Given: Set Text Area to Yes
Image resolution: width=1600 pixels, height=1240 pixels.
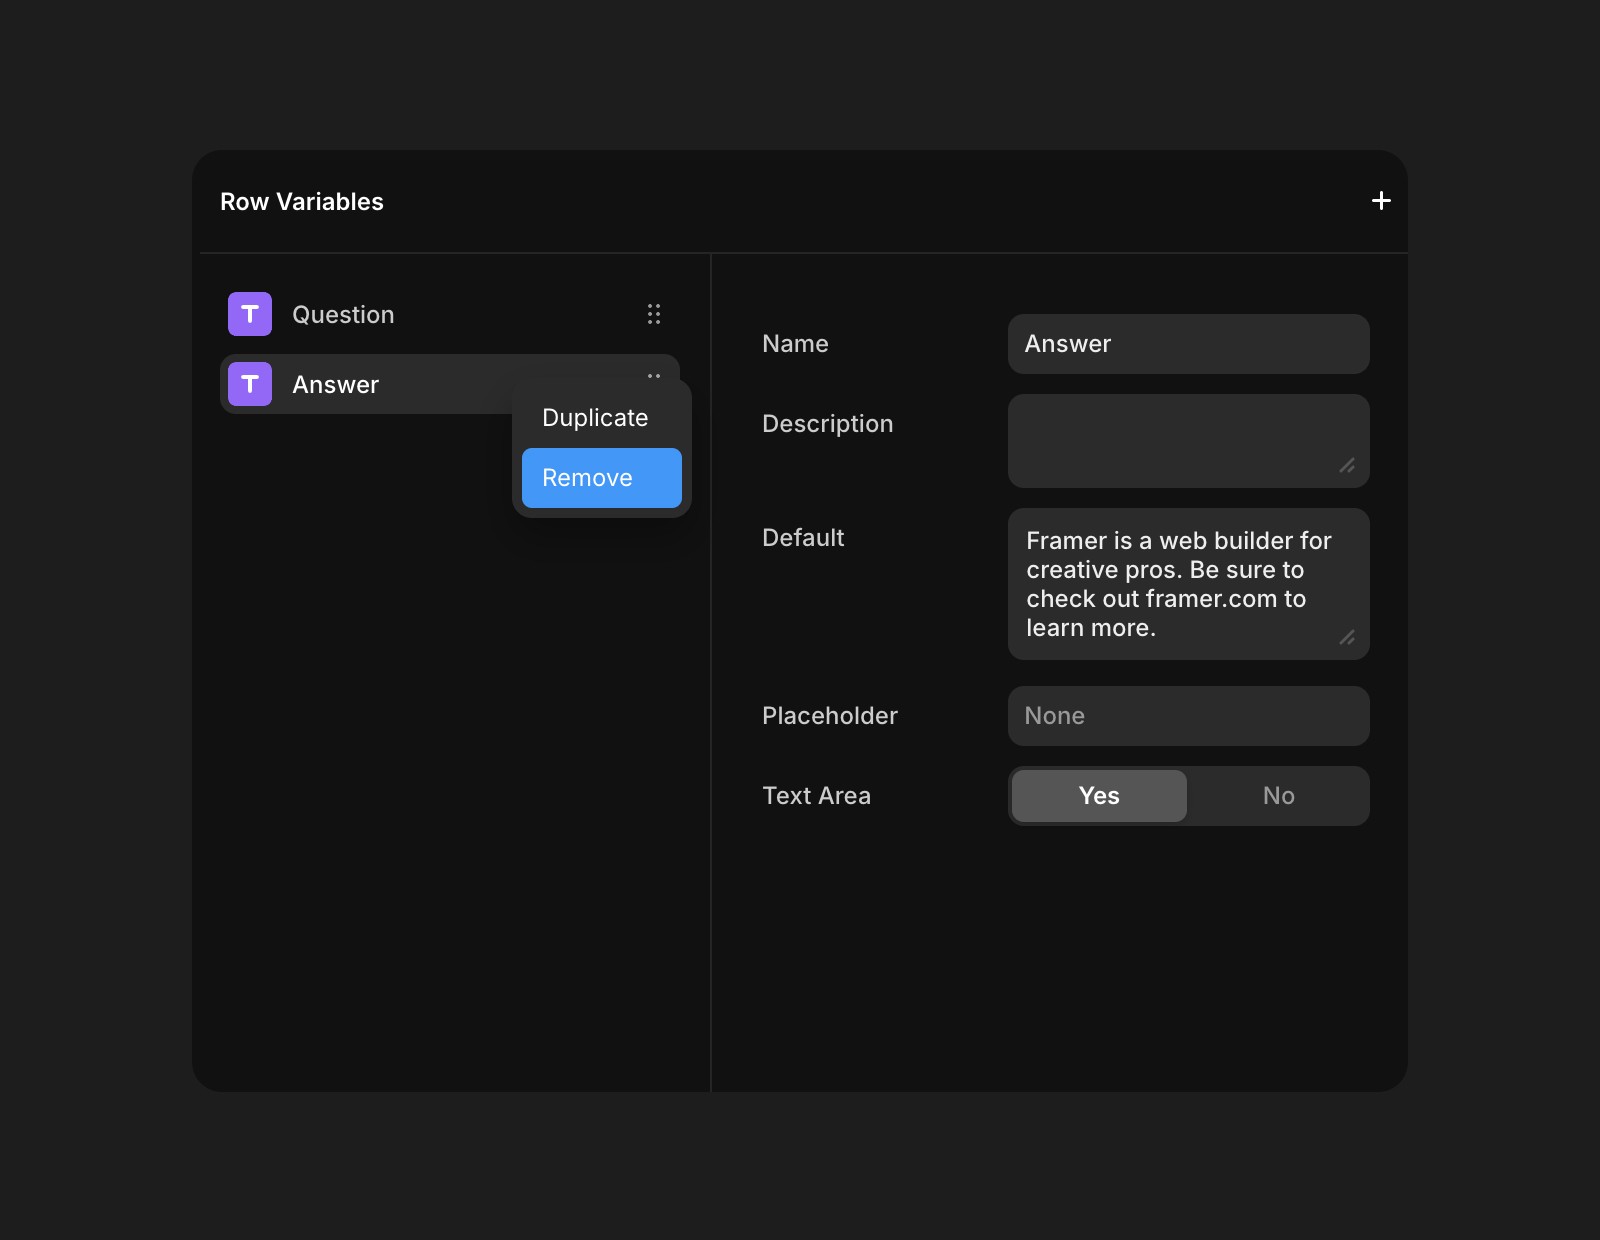Looking at the screenshot, I should 1099,796.
